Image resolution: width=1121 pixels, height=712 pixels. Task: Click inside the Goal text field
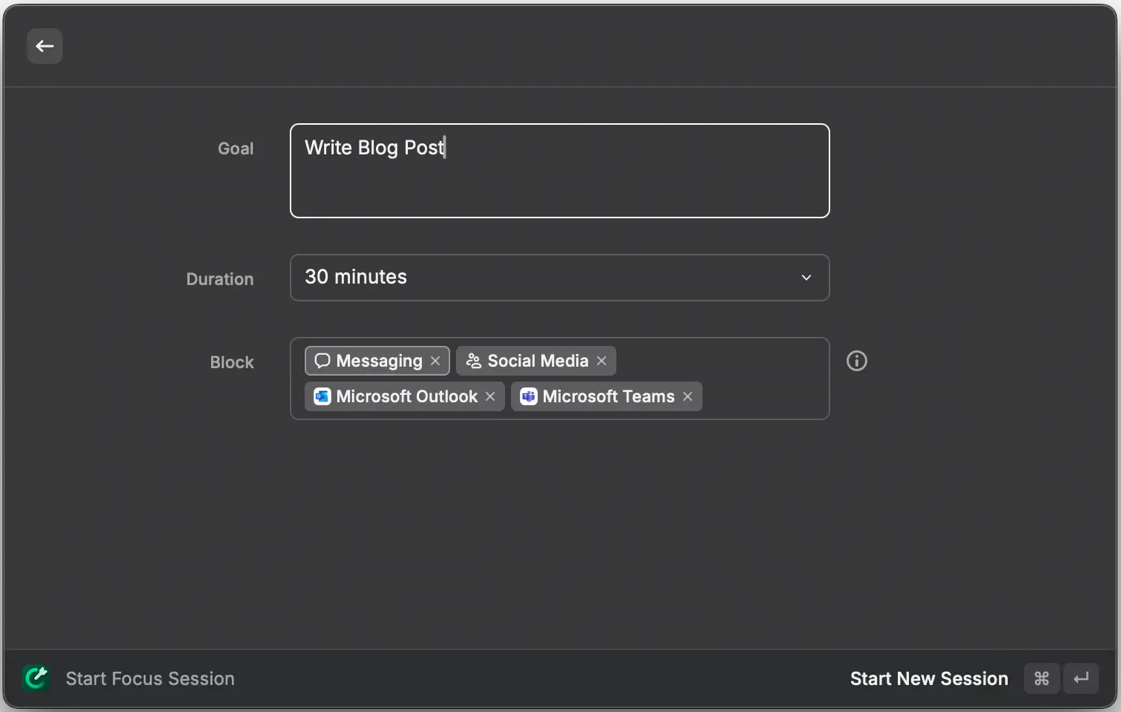pos(560,180)
